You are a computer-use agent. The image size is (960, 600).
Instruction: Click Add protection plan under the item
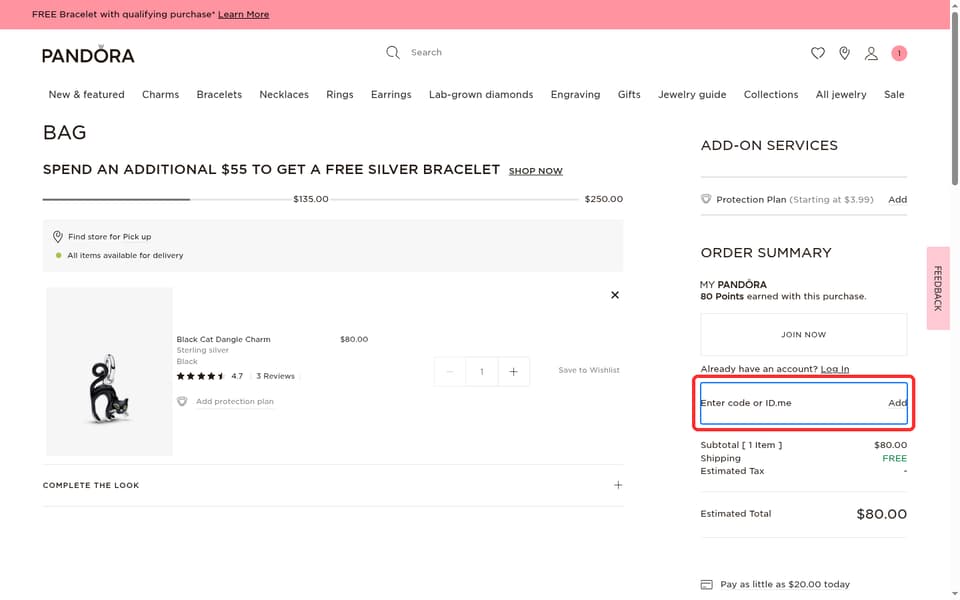[x=234, y=402]
